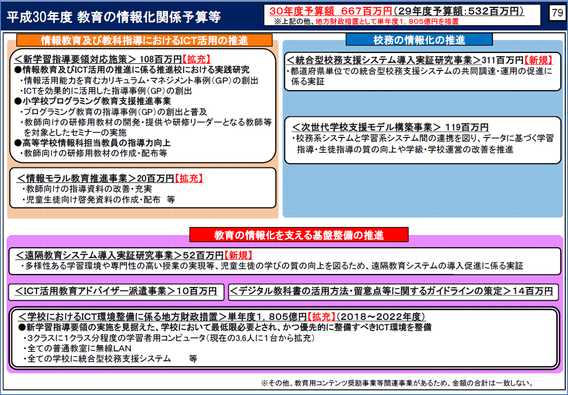Click the red 【新規】 tag beside 311百万円
Image resolution: width=568 pixels, height=395 pixels.
coord(539,59)
